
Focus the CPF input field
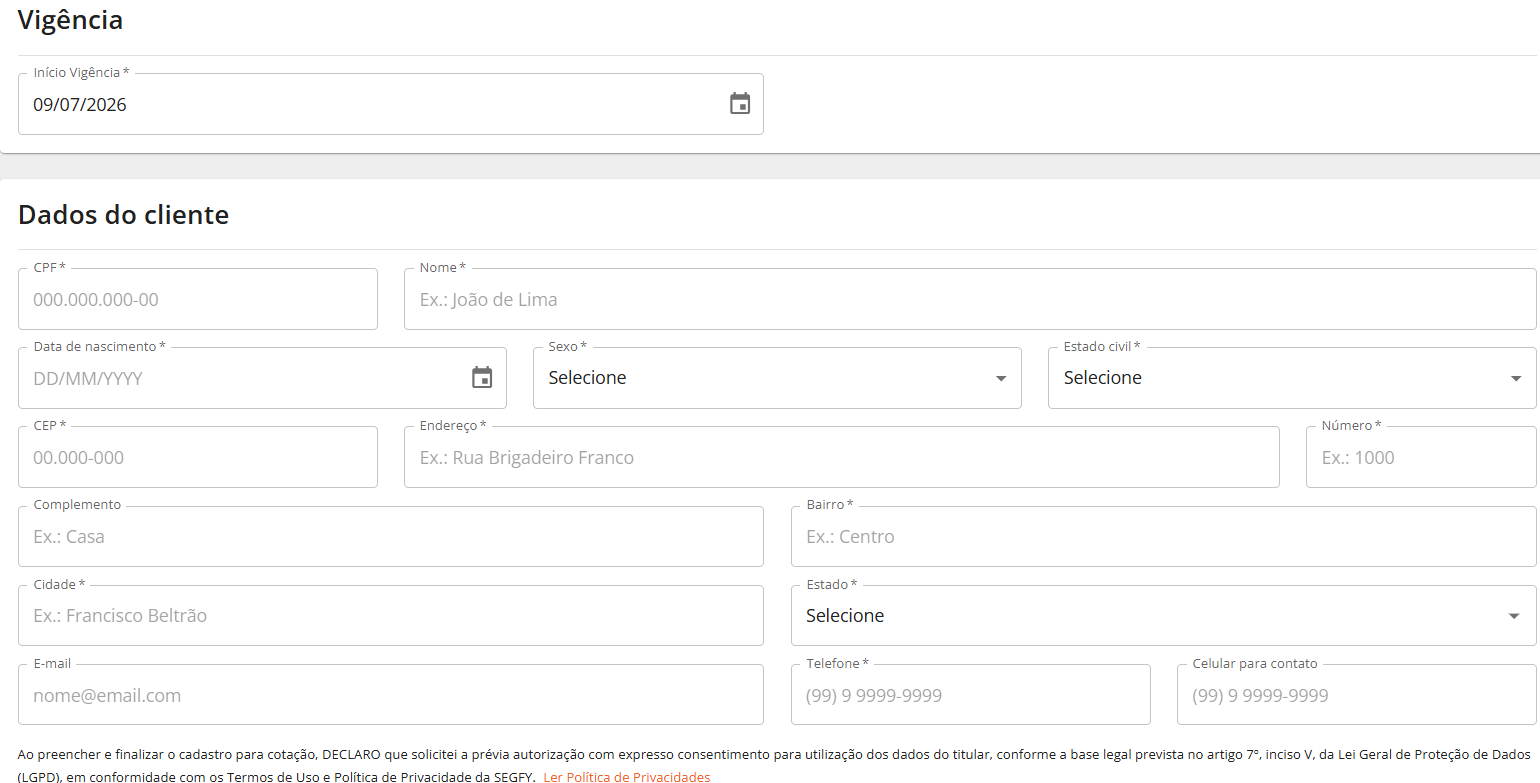tap(198, 299)
